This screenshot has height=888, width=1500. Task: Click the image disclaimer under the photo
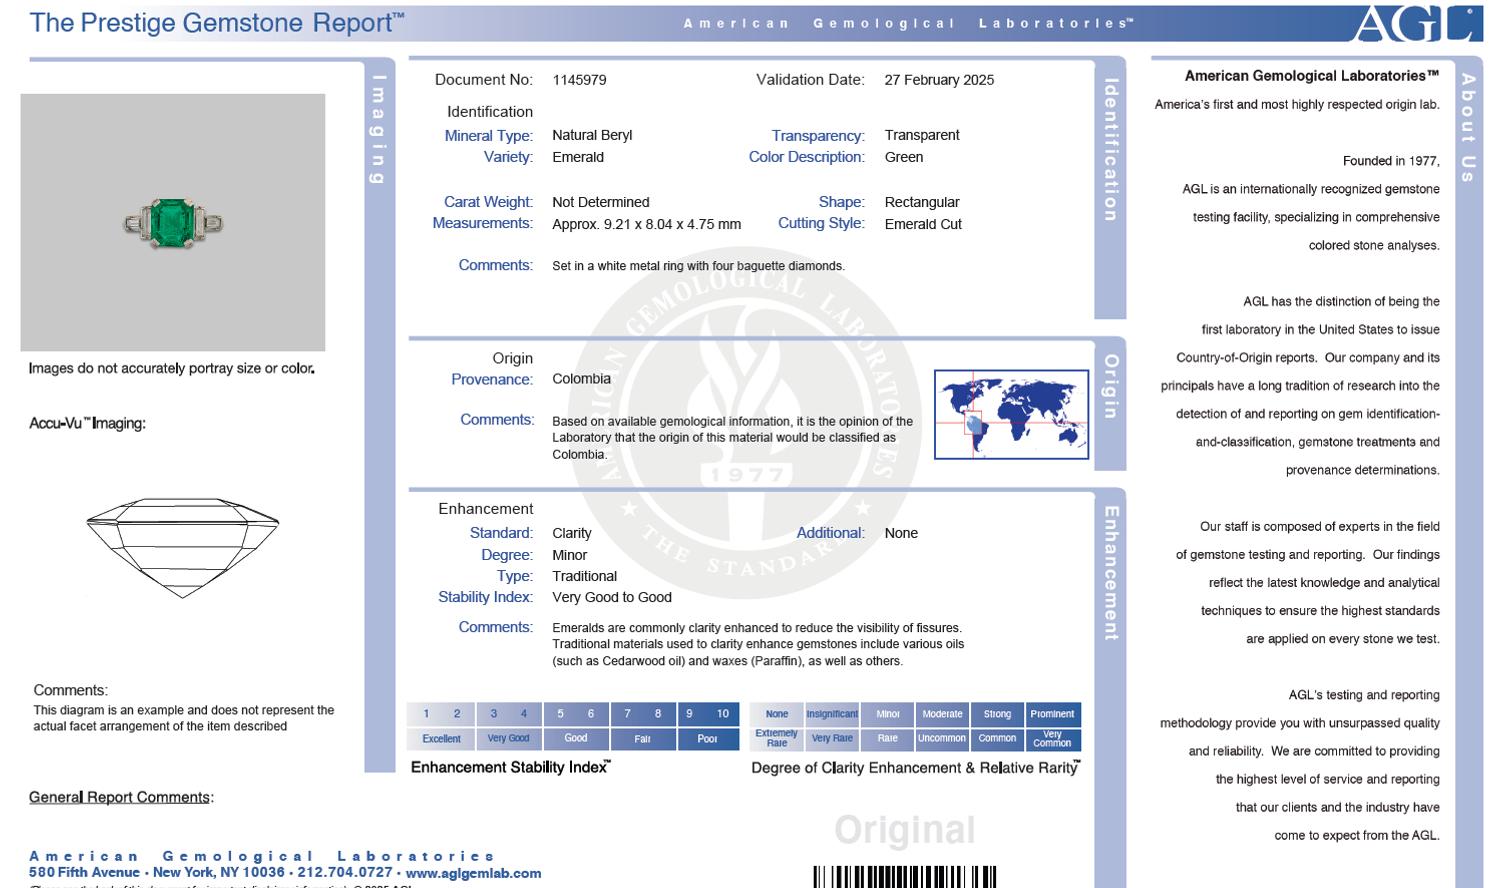[172, 368]
